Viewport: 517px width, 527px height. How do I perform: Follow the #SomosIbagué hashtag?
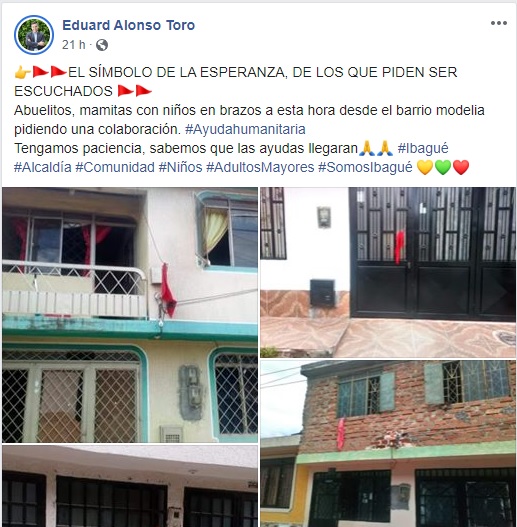pyautogui.click(x=365, y=167)
